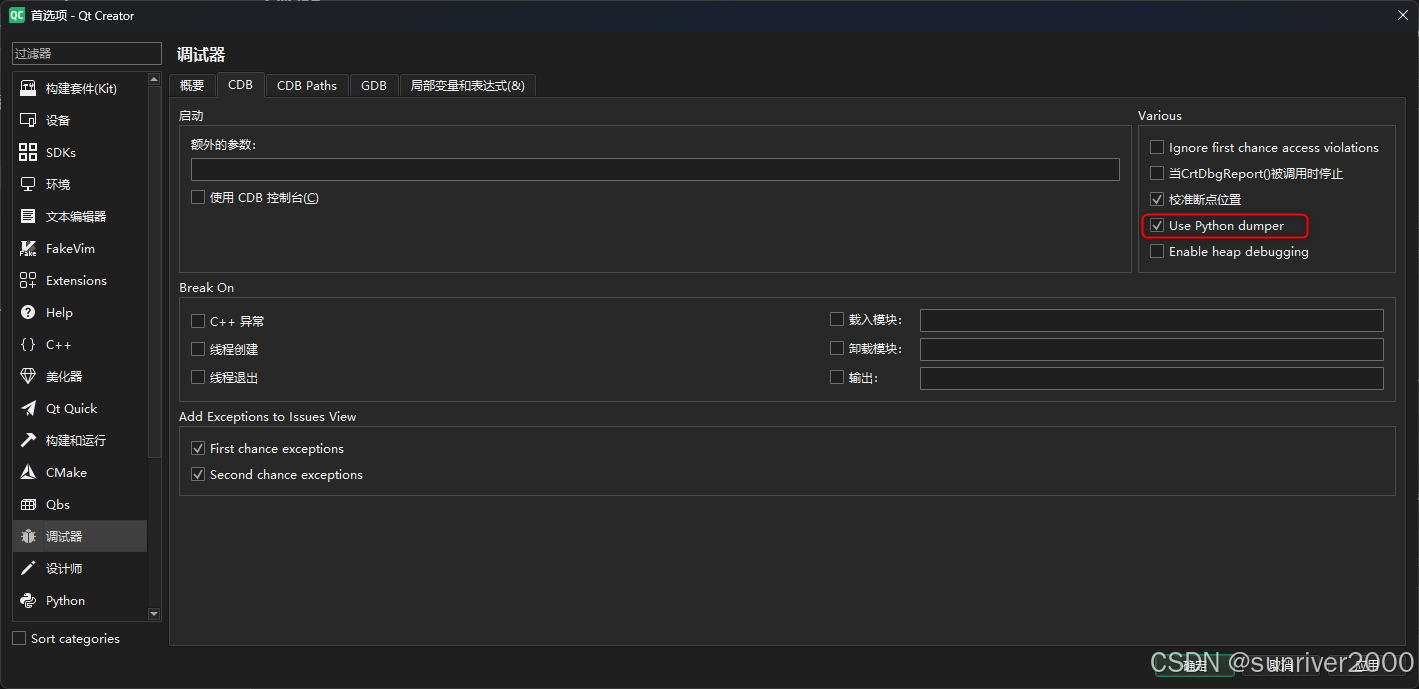Image resolution: width=1419 pixels, height=689 pixels.
Task: Select the Qbs category
Action: 80,504
